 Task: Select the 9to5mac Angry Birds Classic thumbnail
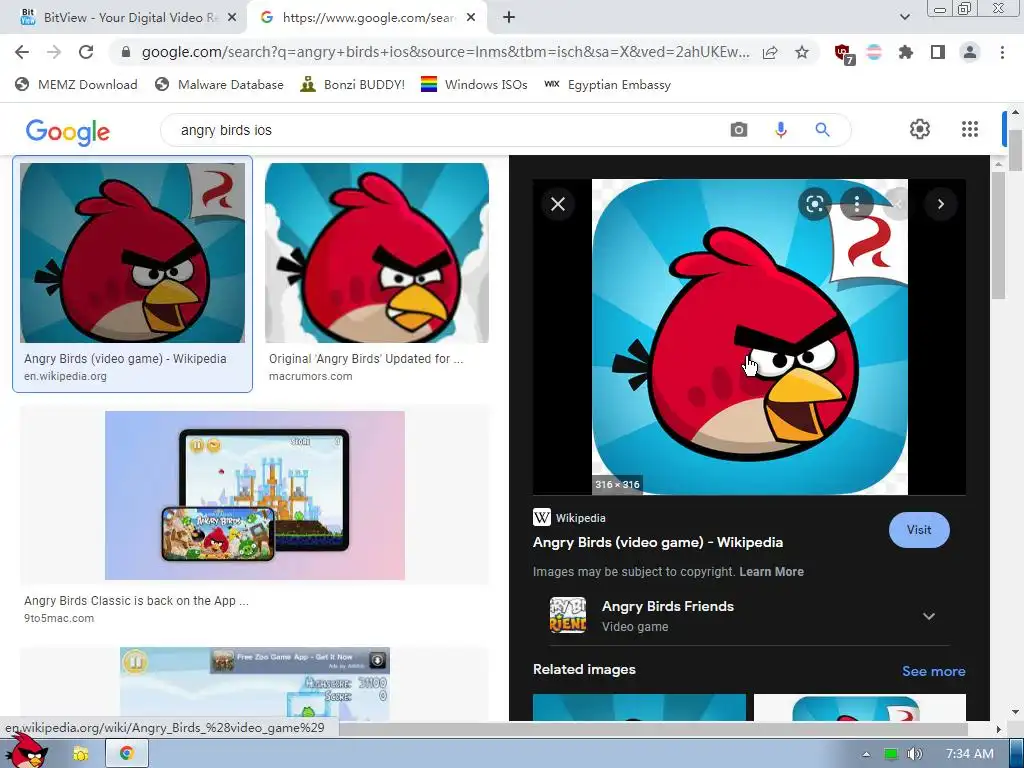click(x=255, y=495)
